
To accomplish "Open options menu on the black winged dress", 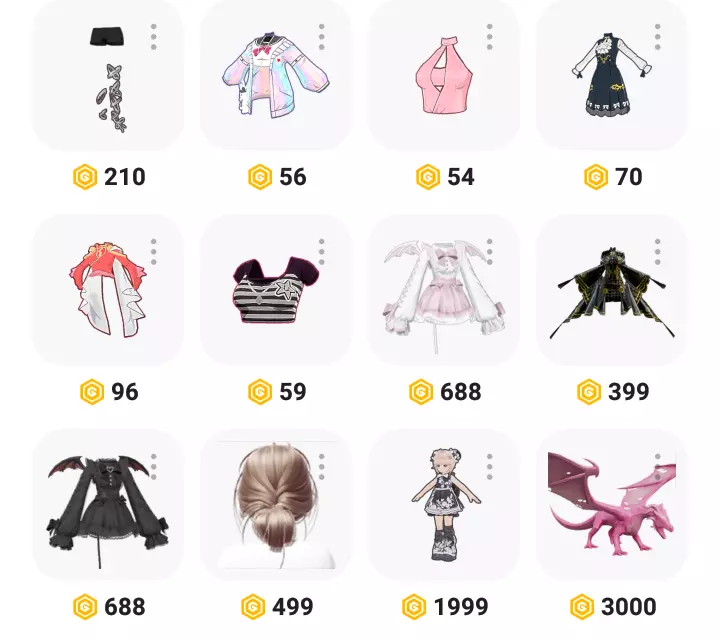I will click(153, 466).
